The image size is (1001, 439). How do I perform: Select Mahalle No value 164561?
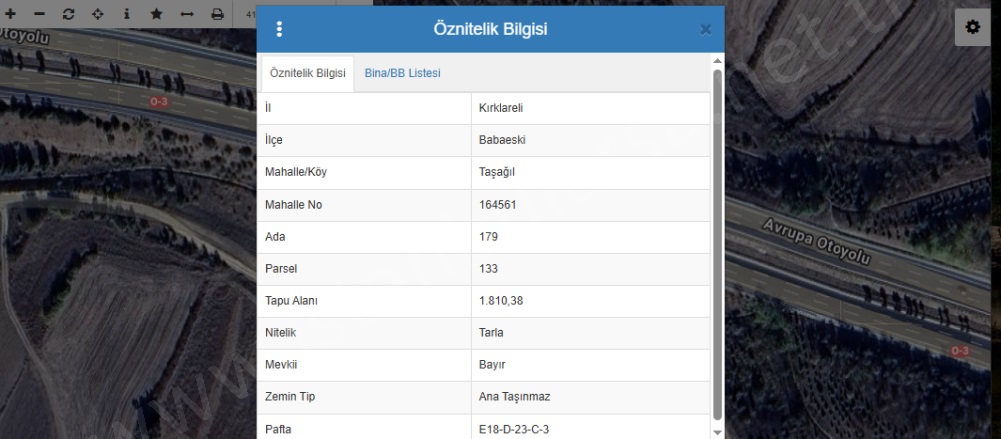[497, 205]
